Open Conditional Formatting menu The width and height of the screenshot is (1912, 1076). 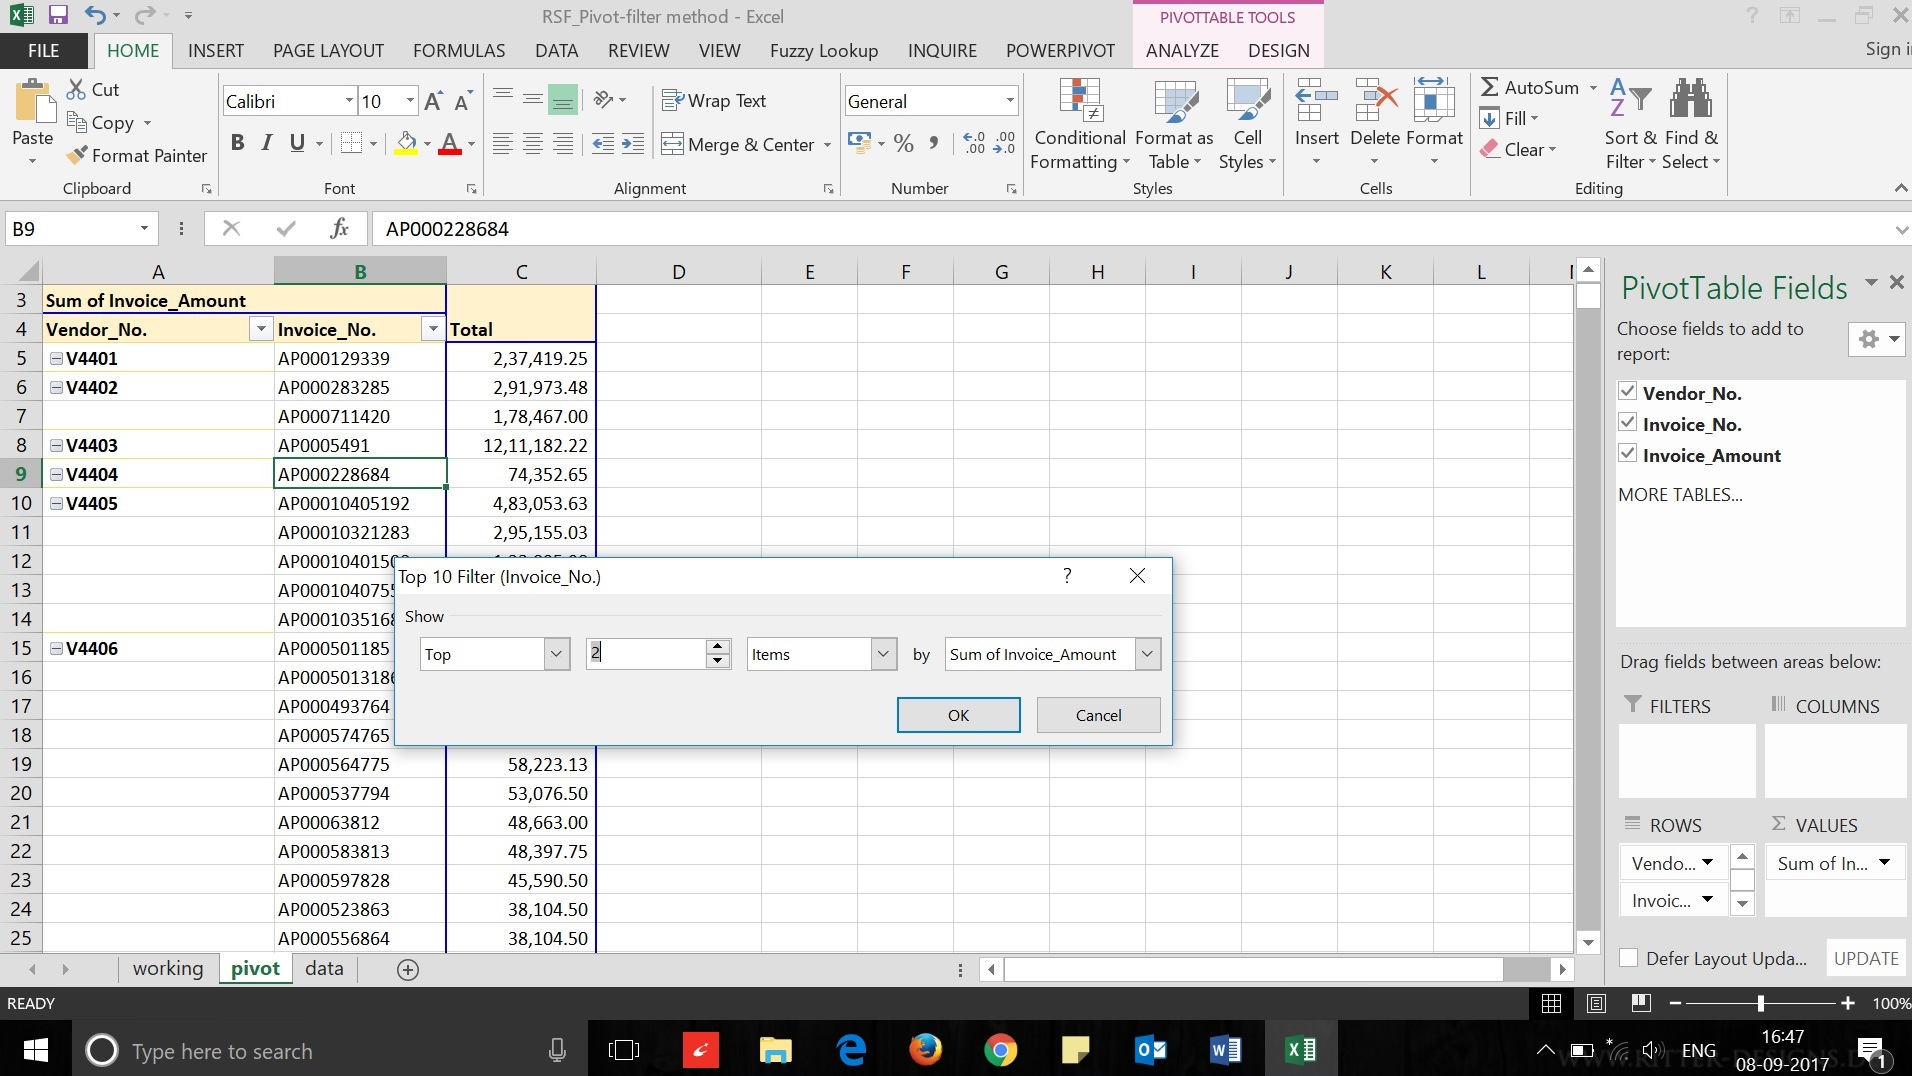coord(1080,124)
